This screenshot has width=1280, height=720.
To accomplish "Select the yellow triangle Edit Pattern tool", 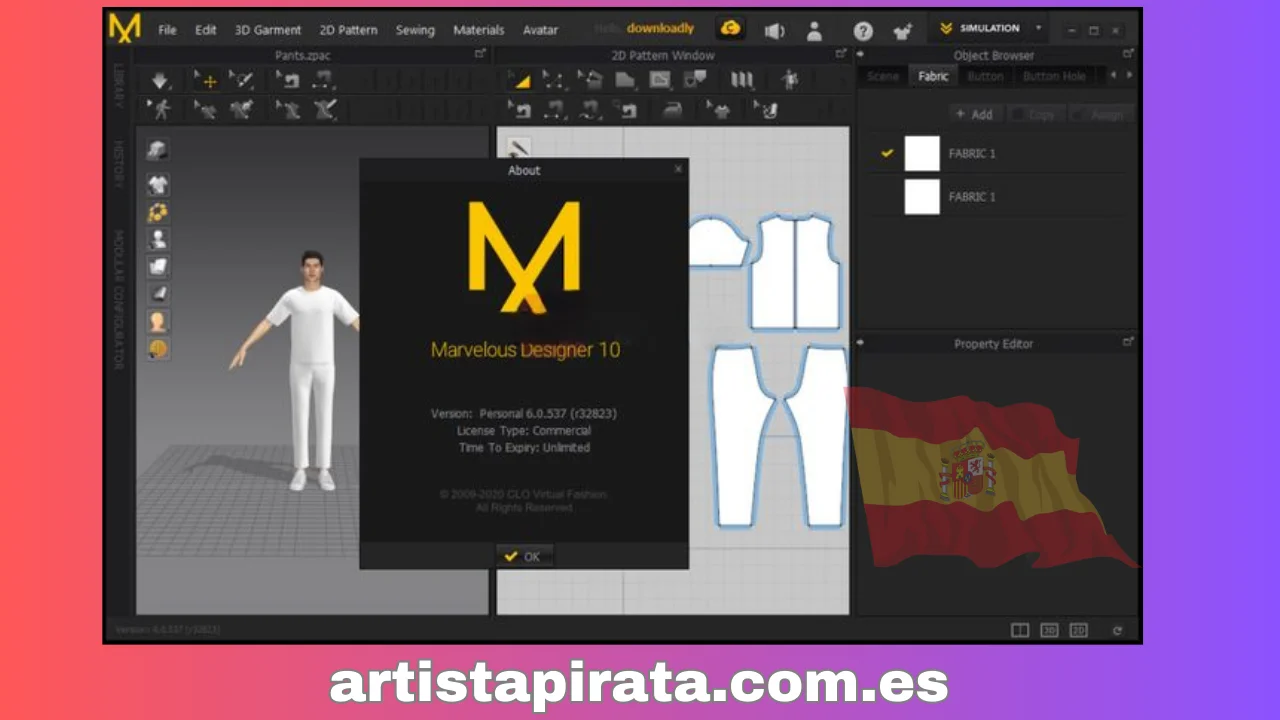I will coord(521,80).
